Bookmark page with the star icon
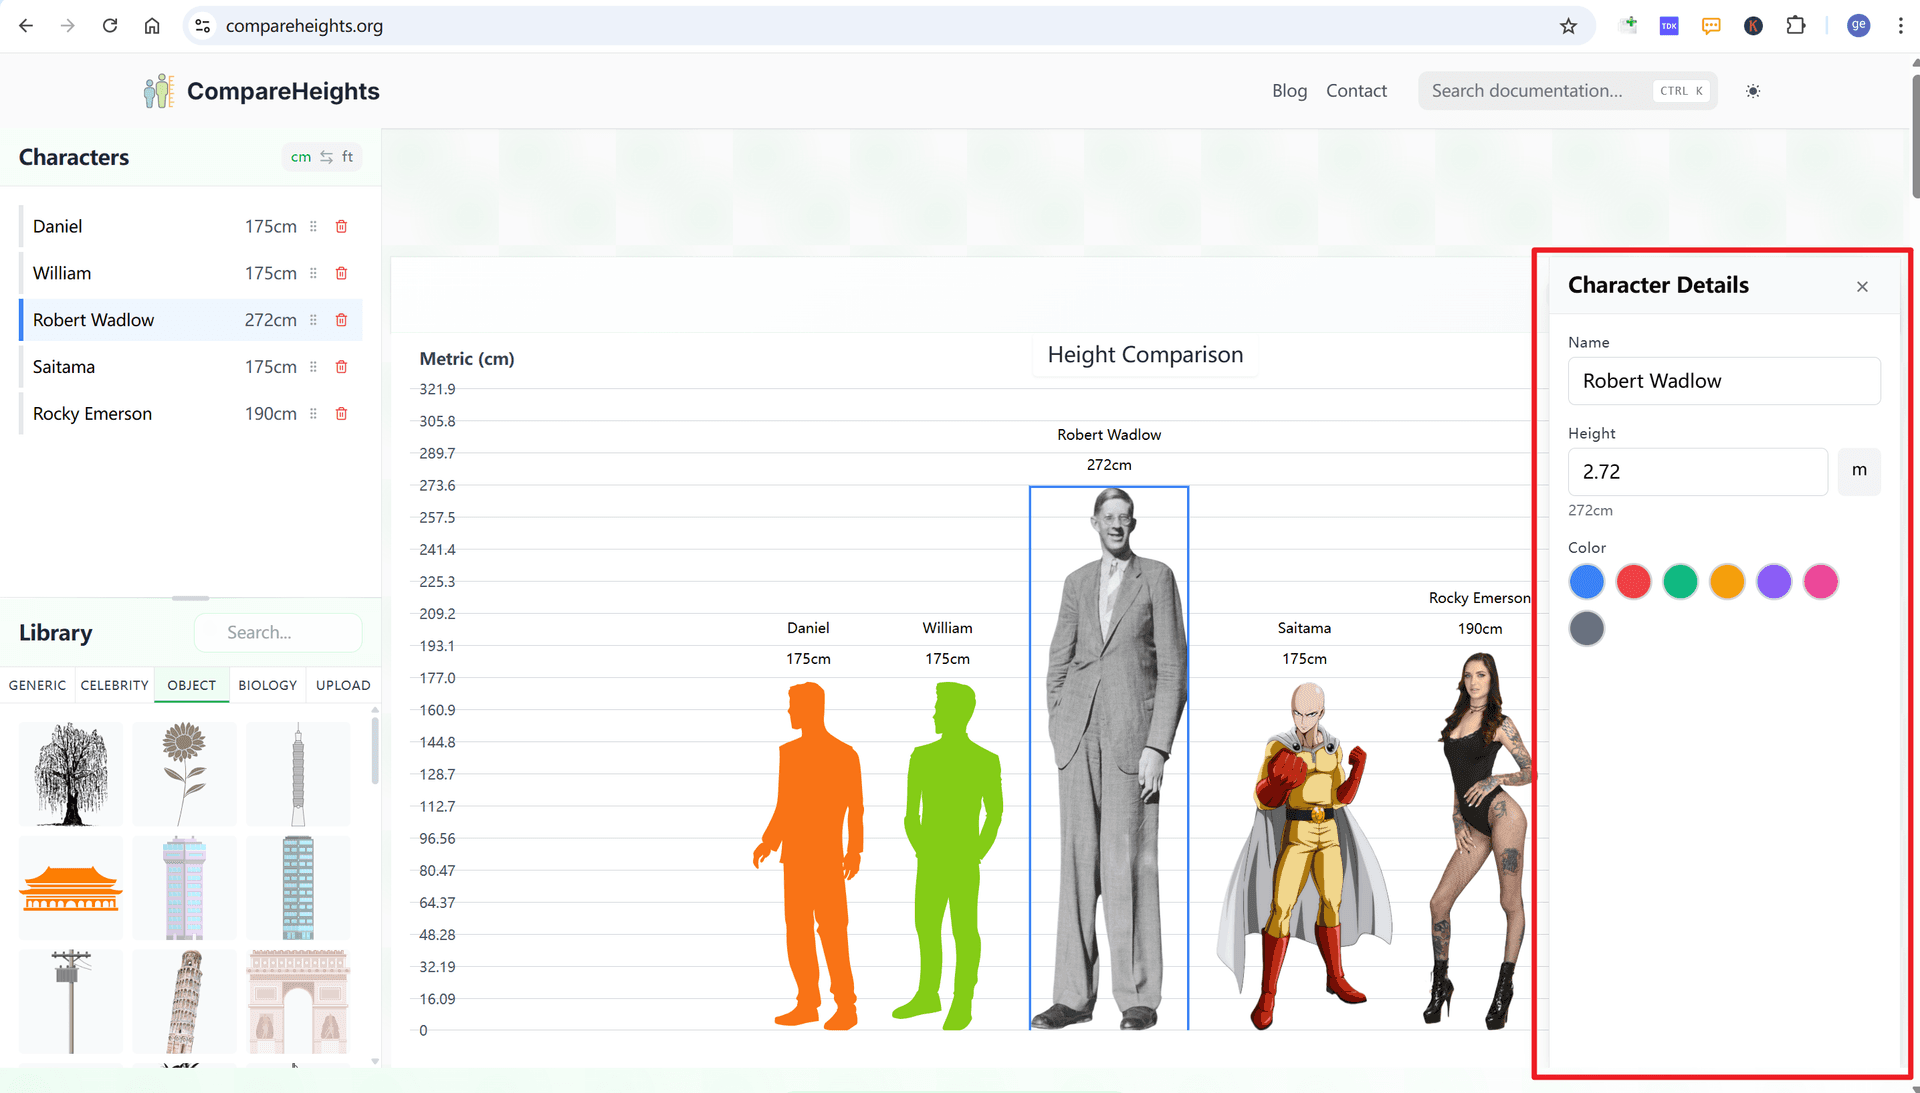 (x=1568, y=26)
